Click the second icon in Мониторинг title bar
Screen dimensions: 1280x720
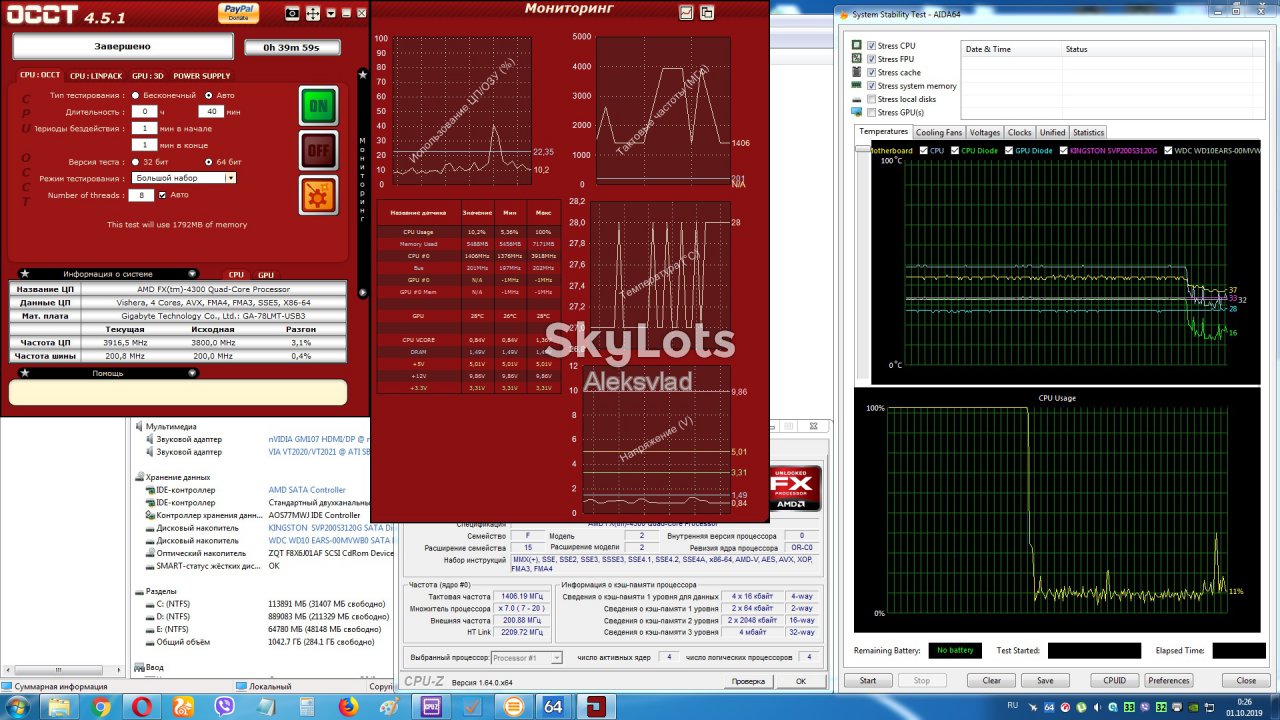click(707, 13)
